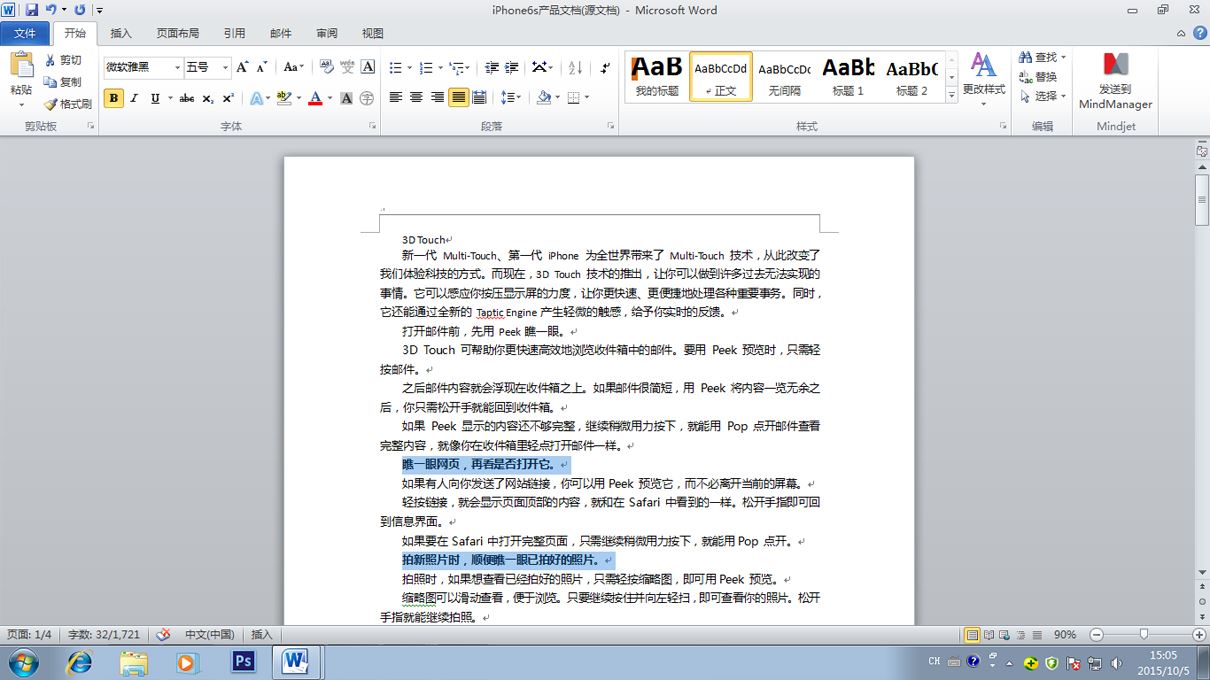Switch to the Page Layout (页面布局) tab
Viewport: 1210px width, 680px height.
click(177, 33)
